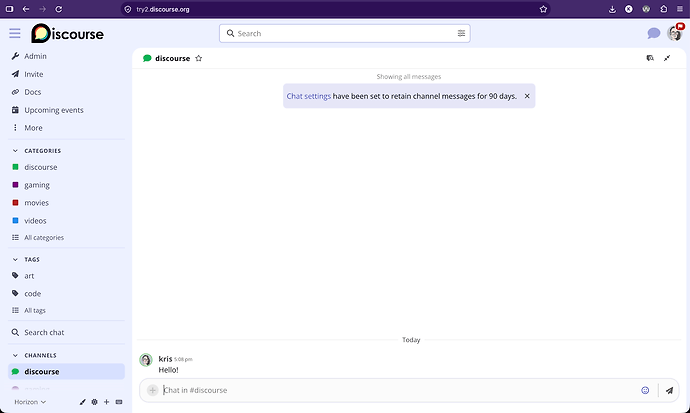The image size is (690, 413).
Task: Click the Discourse logo
Action: (x=67, y=33)
